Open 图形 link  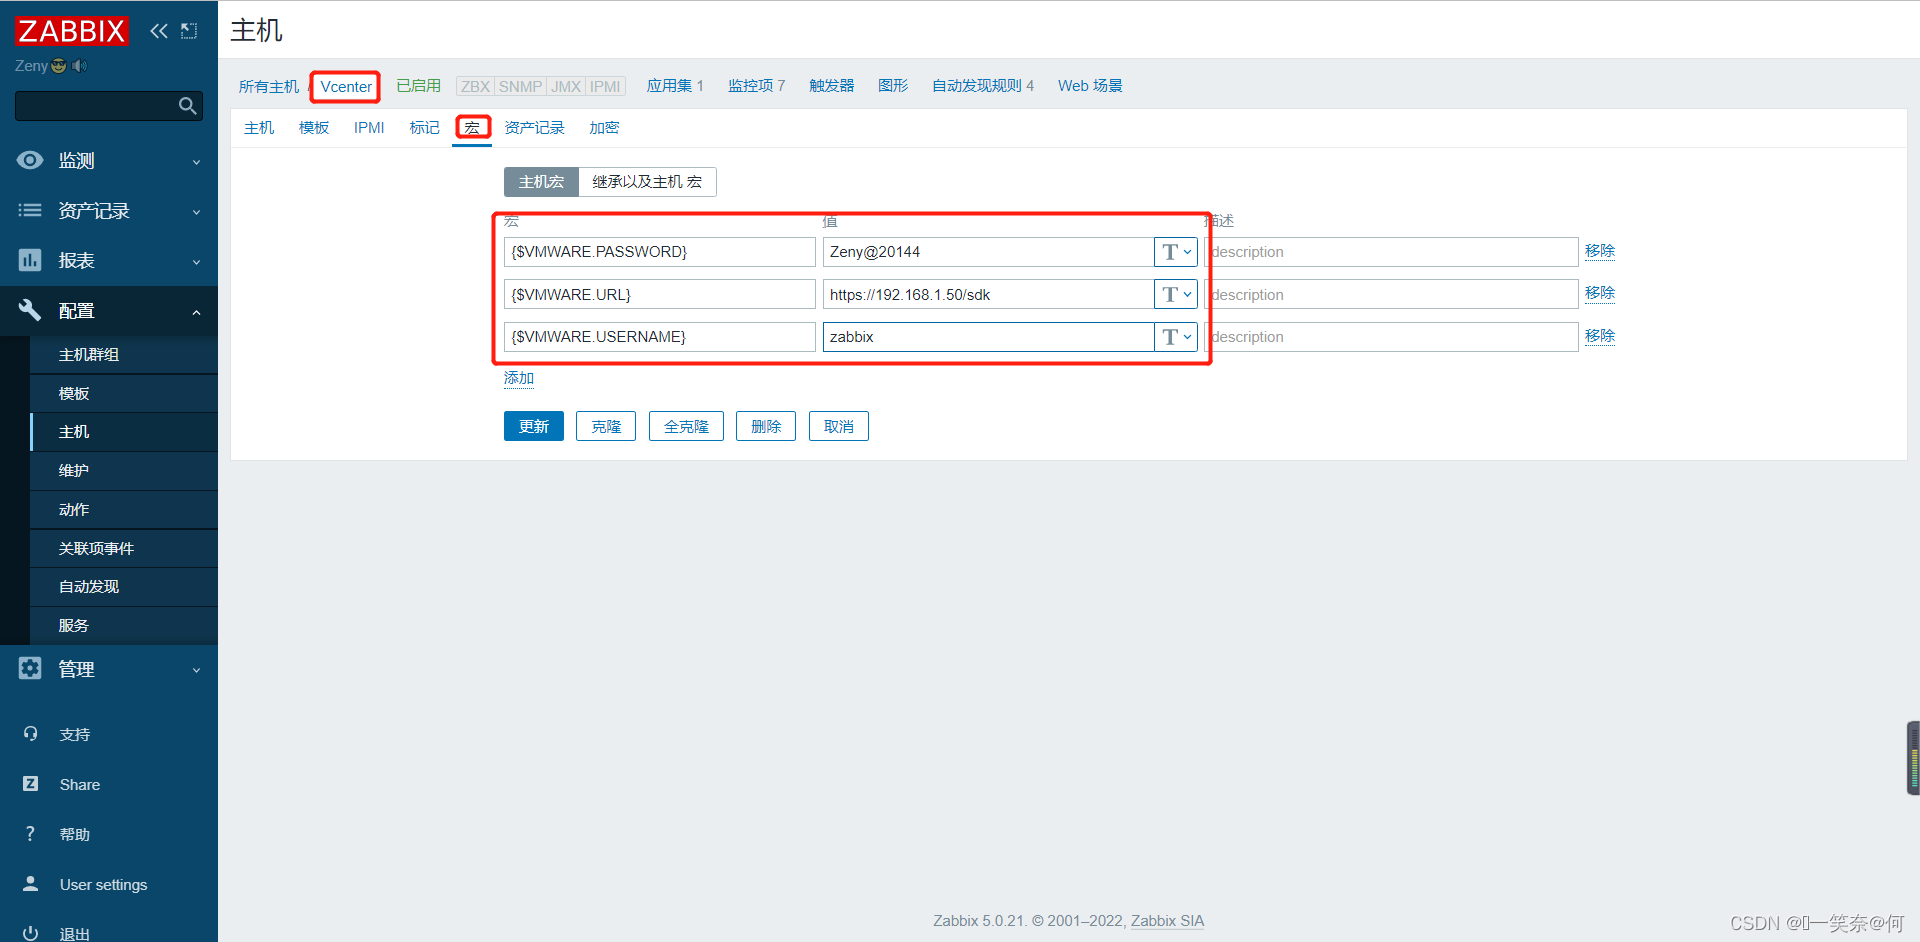tap(893, 86)
